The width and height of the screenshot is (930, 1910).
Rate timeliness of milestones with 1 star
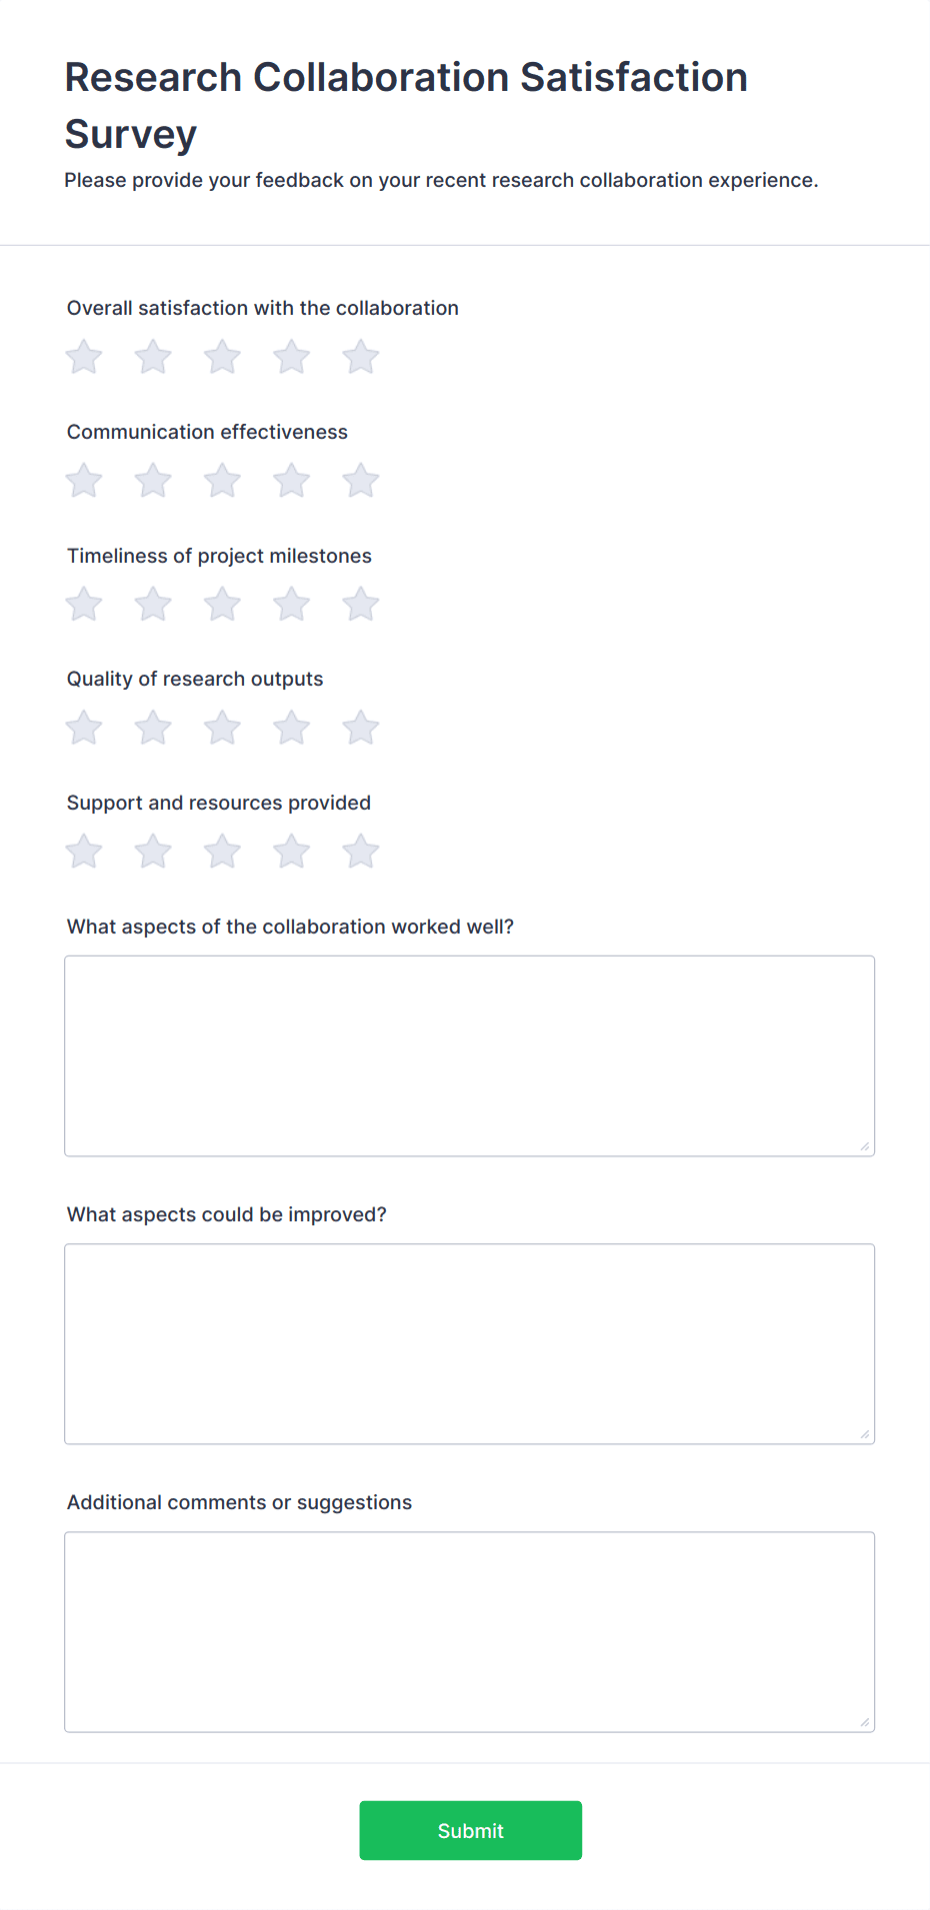(x=83, y=604)
